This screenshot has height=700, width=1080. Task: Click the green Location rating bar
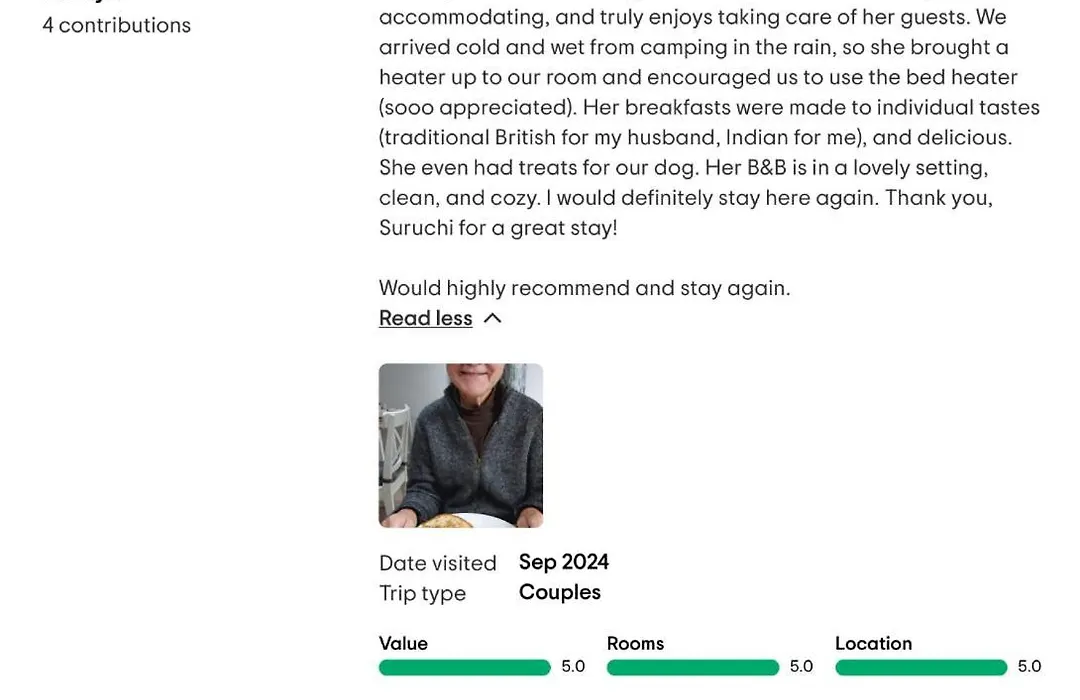(x=921, y=667)
